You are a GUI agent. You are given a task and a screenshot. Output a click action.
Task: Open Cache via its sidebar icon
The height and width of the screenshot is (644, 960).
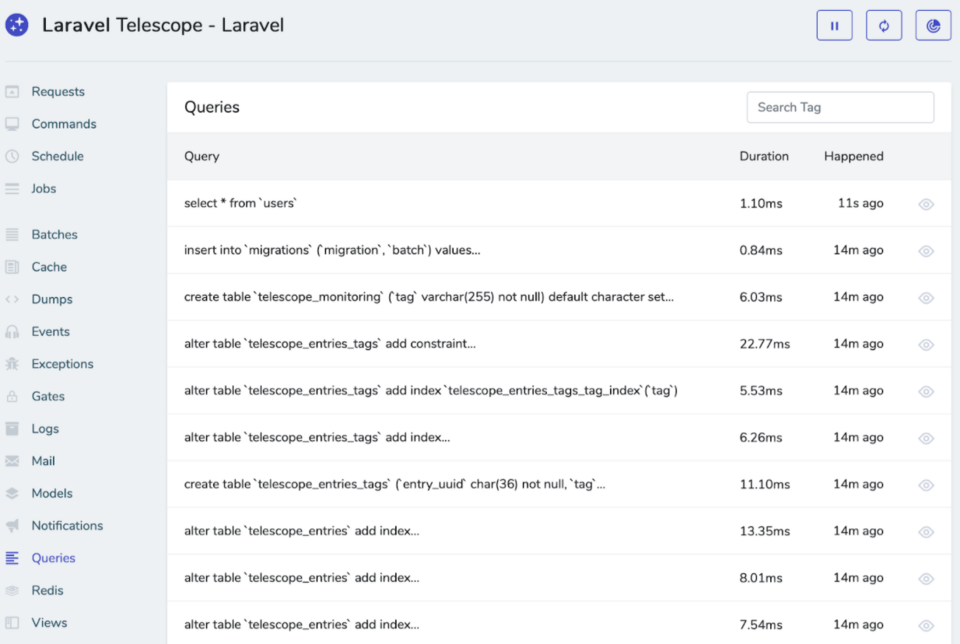coord(12,267)
